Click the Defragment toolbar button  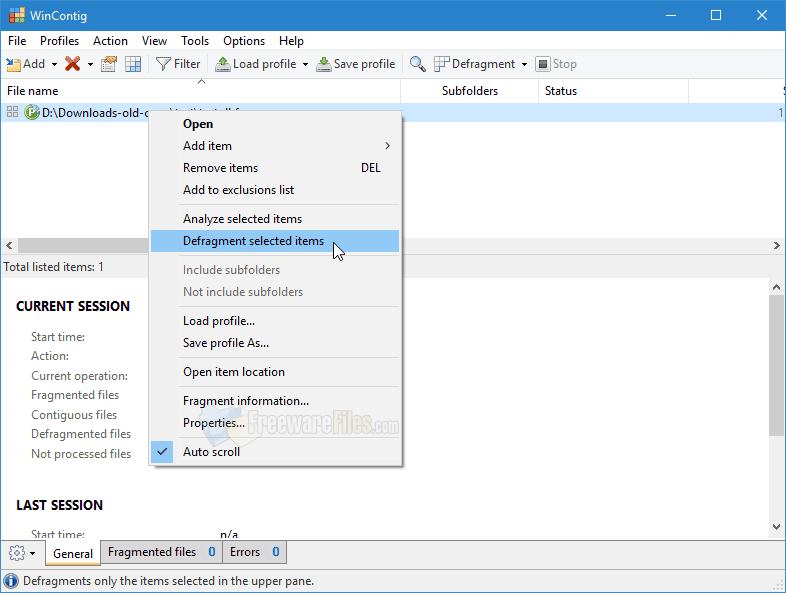coord(475,64)
